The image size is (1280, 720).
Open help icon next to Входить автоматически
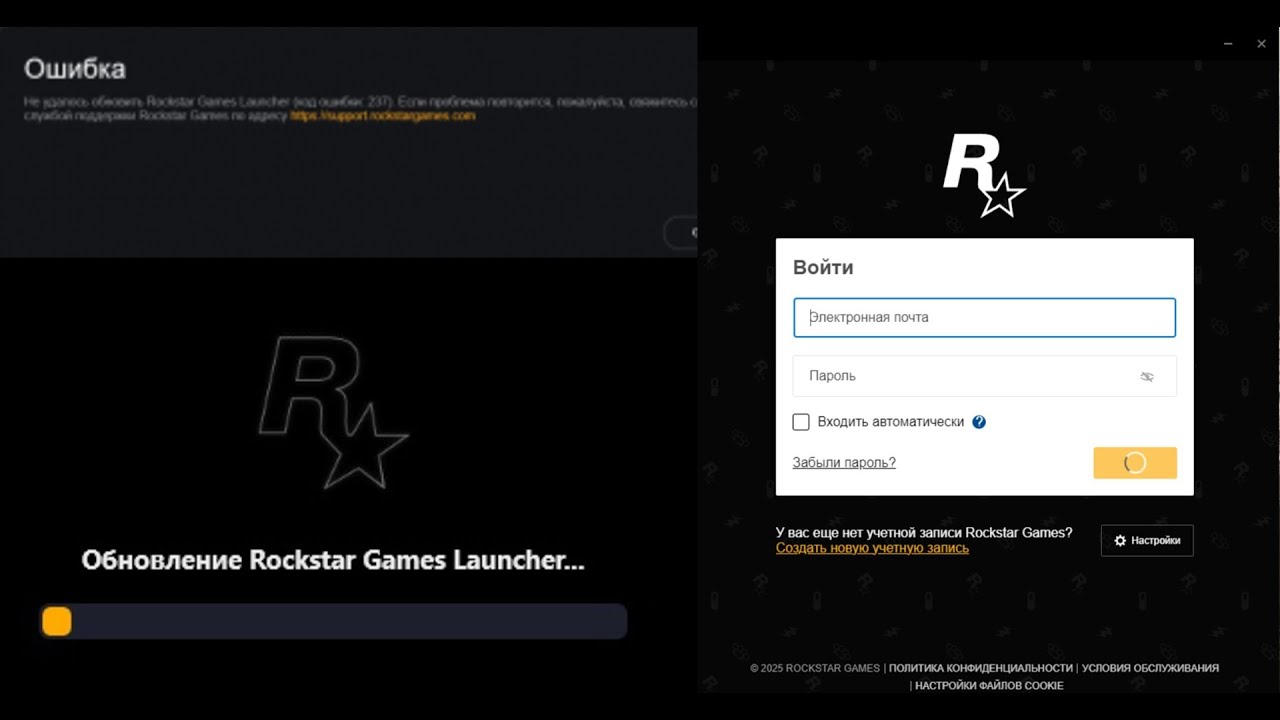coord(979,422)
